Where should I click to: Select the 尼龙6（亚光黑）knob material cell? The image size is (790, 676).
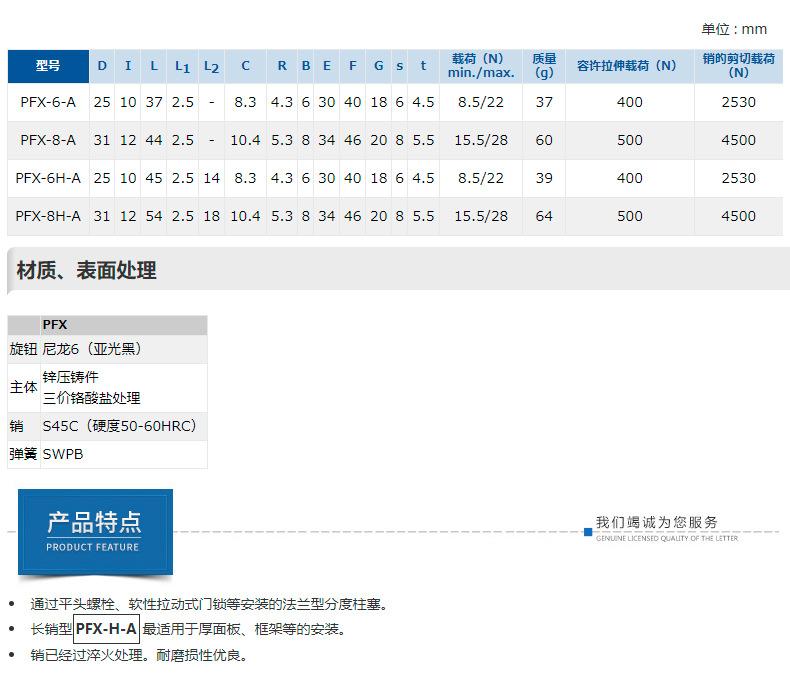coord(92,349)
